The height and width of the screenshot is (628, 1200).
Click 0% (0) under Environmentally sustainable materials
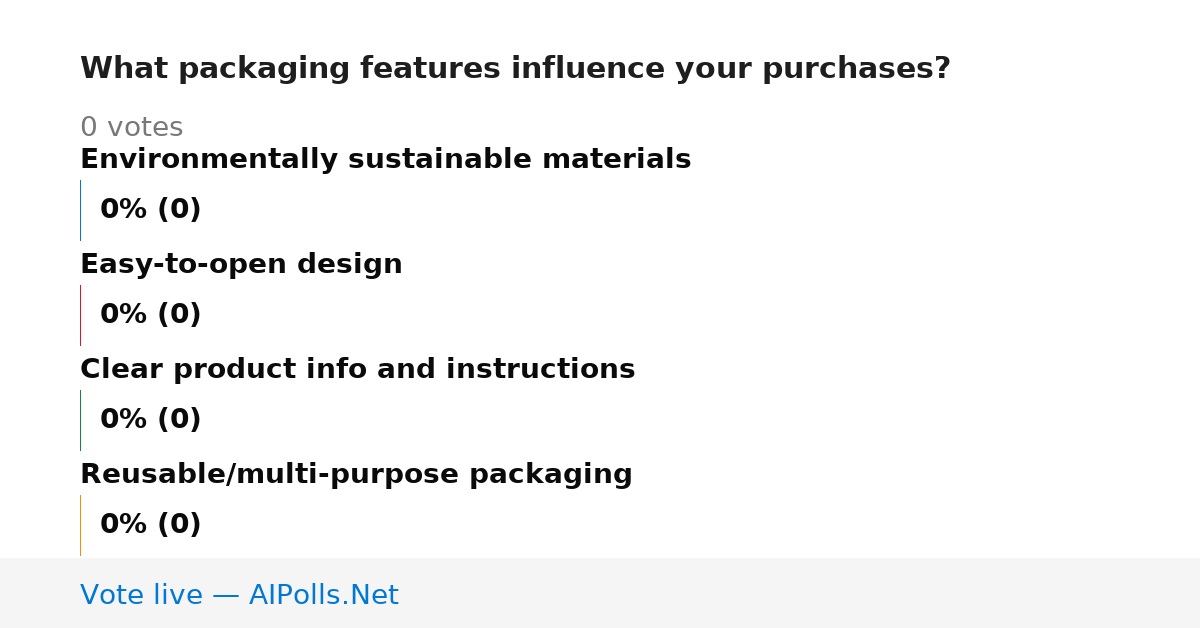tap(151, 210)
